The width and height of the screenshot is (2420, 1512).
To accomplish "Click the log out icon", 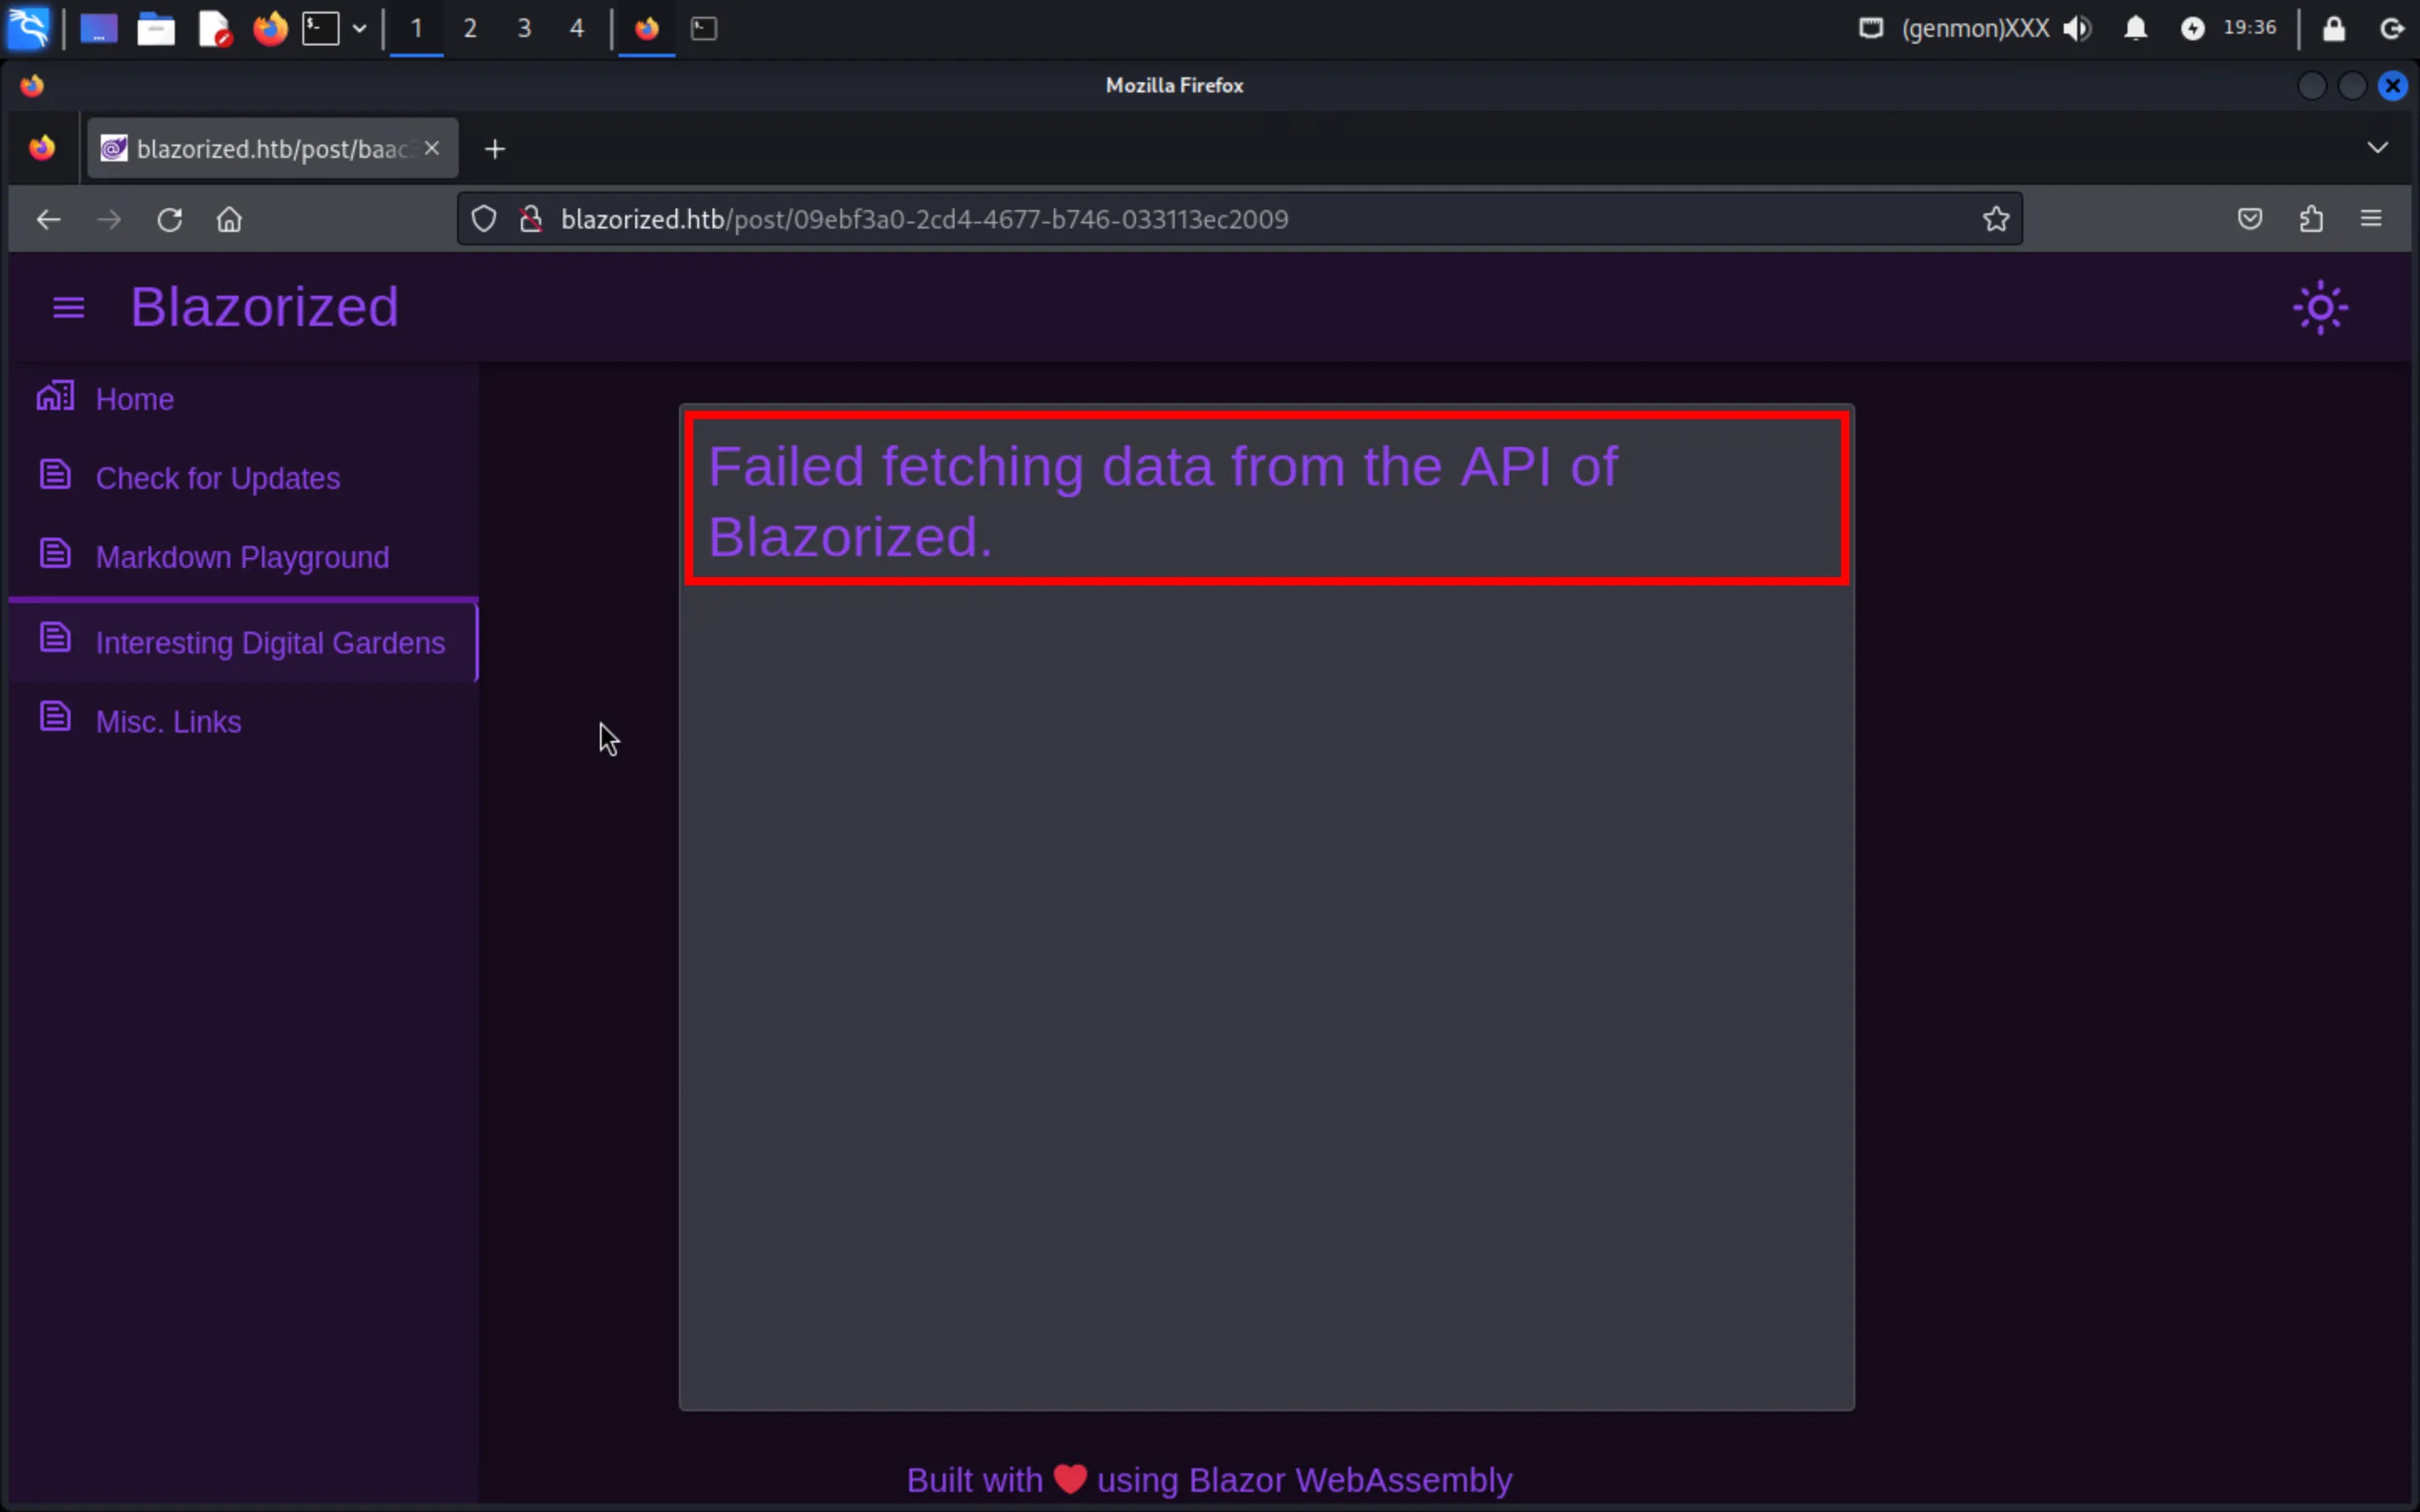I will [2391, 28].
